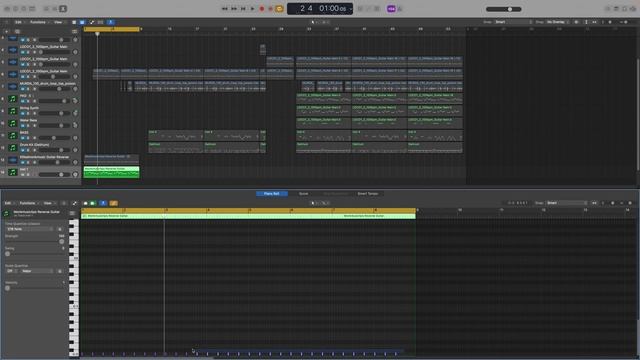Show Global Tracks via track header button
The height and width of the screenshot is (360, 640).
(x=75, y=31)
